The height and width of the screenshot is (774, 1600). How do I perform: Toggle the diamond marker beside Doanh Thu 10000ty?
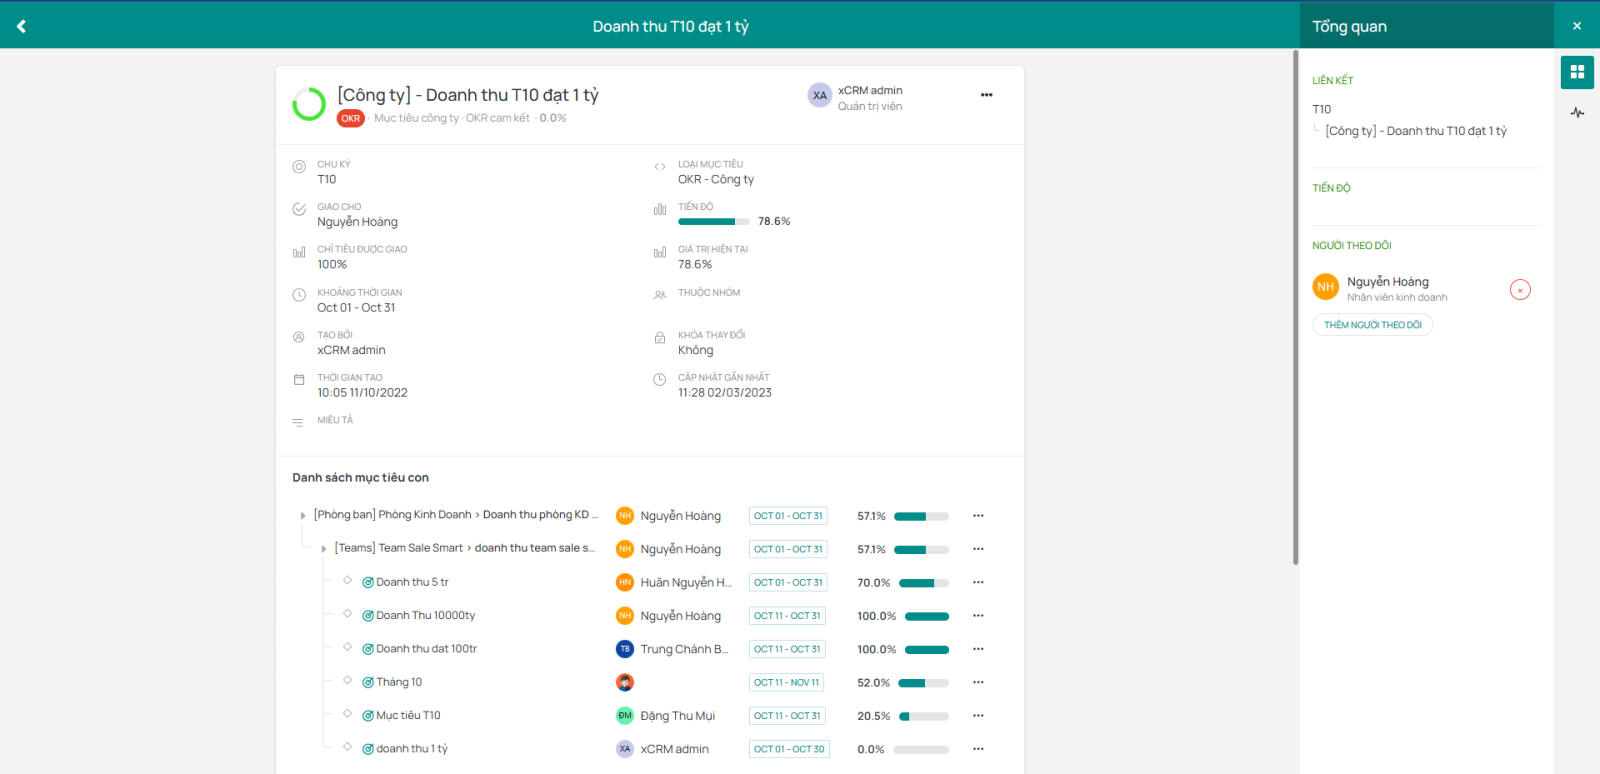[347, 614]
